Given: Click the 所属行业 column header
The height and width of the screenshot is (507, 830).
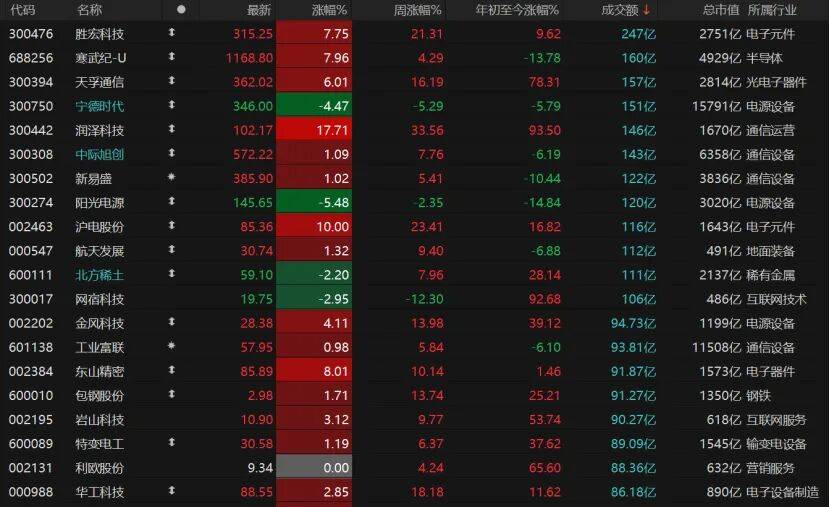Looking at the screenshot, I should pos(773,10).
